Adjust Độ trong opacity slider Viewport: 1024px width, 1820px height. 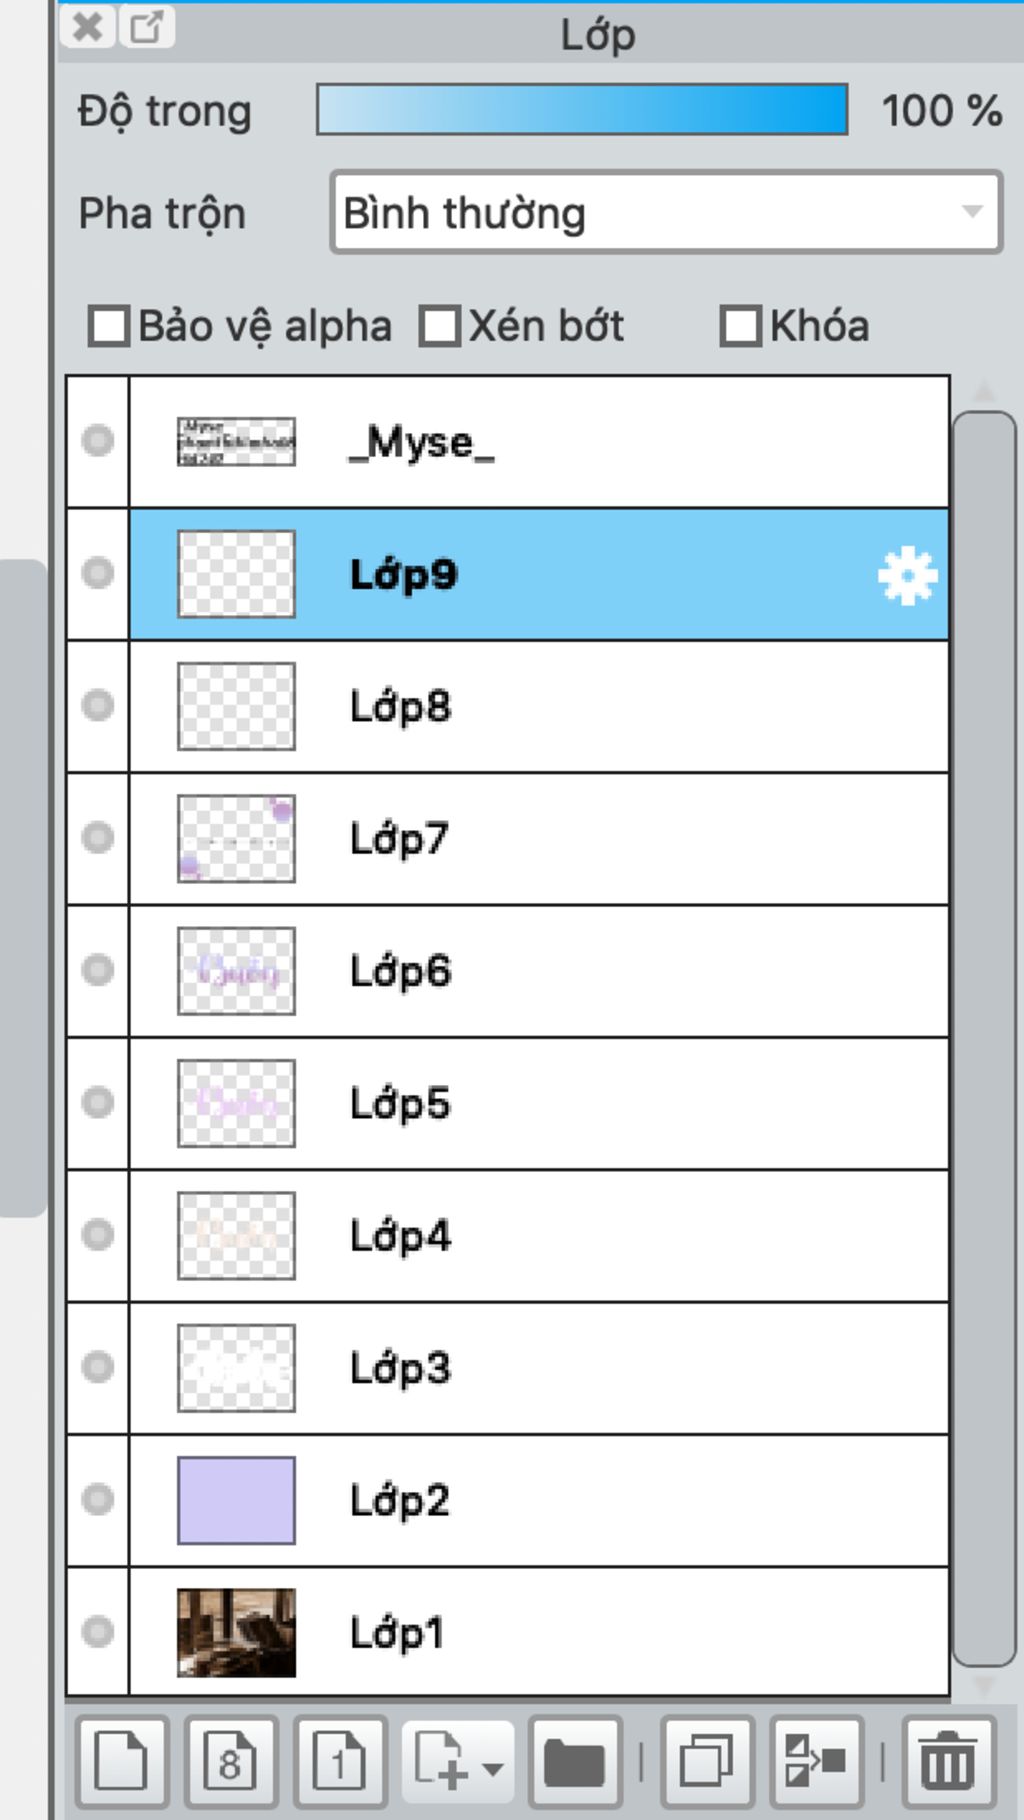[x=582, y=110]
